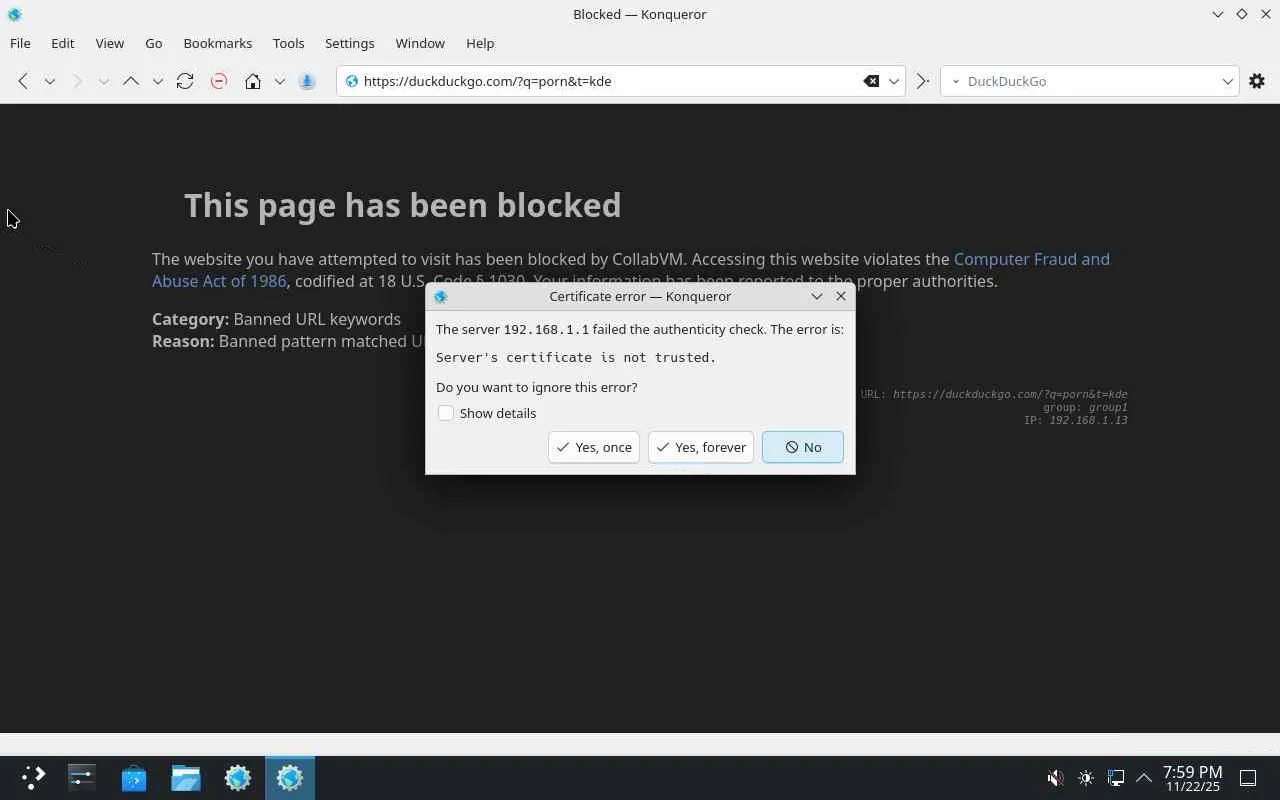Expand the Back button history dropdown
Viewport: 1280px width, 800px height.
click(49, 81)
